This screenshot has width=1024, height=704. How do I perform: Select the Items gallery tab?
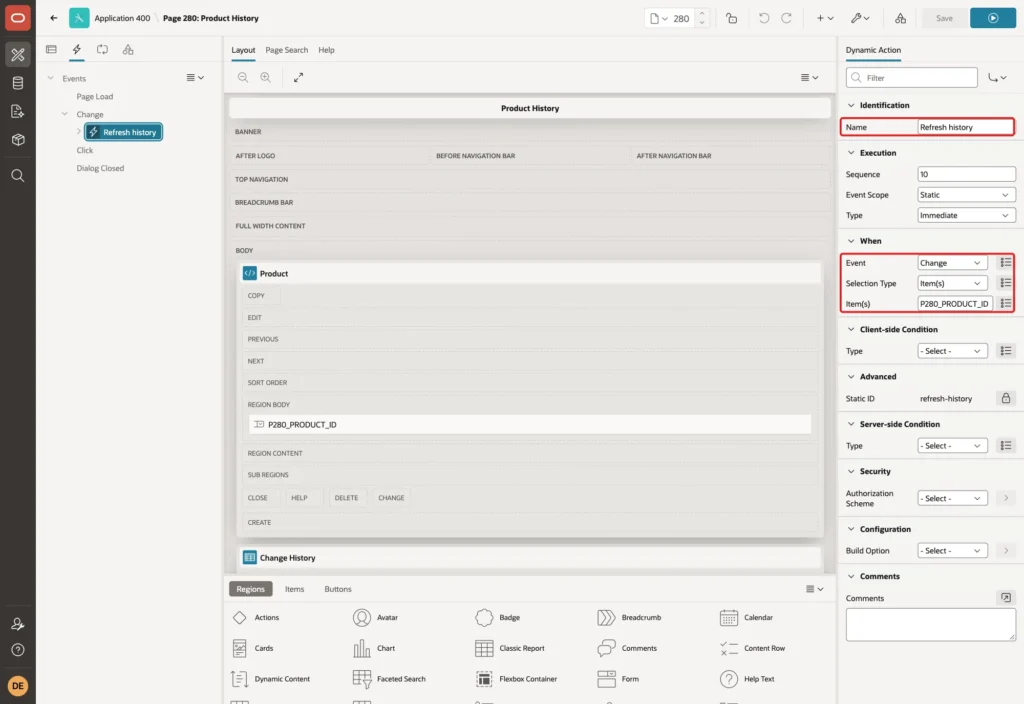pos(294,589)
